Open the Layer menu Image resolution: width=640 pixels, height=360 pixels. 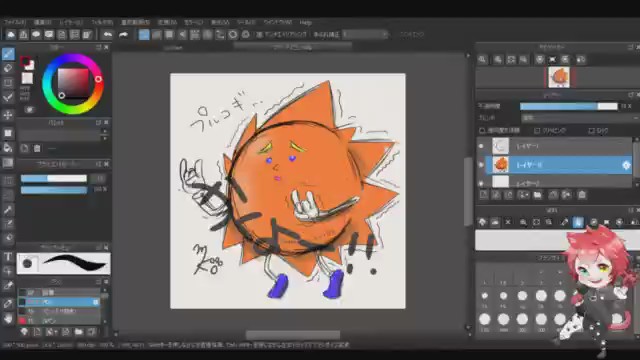click(71, 22)
